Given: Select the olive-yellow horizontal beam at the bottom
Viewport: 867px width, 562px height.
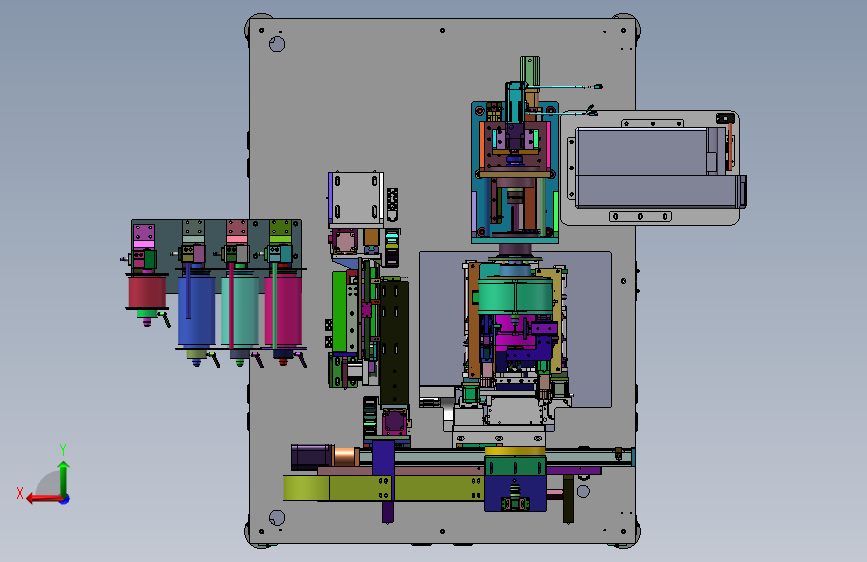Looking at the screenshot, I should pyautogui.click(x=384, y=488).
